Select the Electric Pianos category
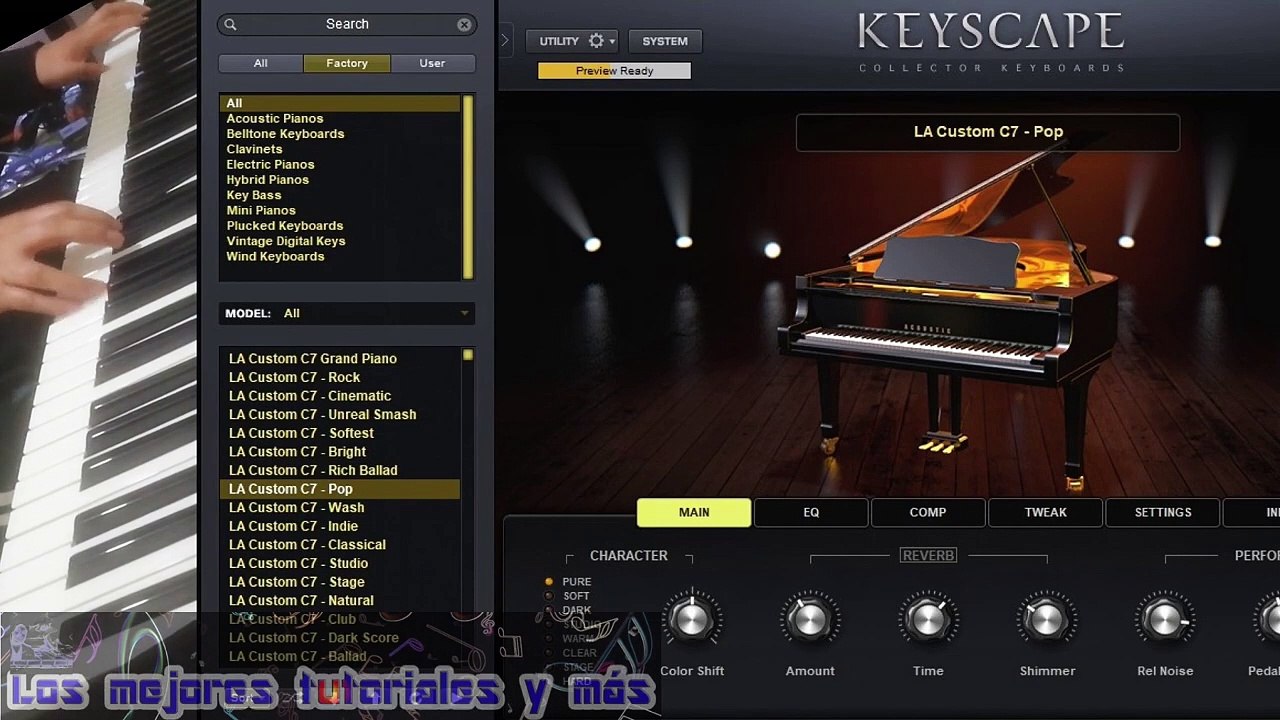The height and width of the screenshot is (720, 1280). tap(340, 164)
